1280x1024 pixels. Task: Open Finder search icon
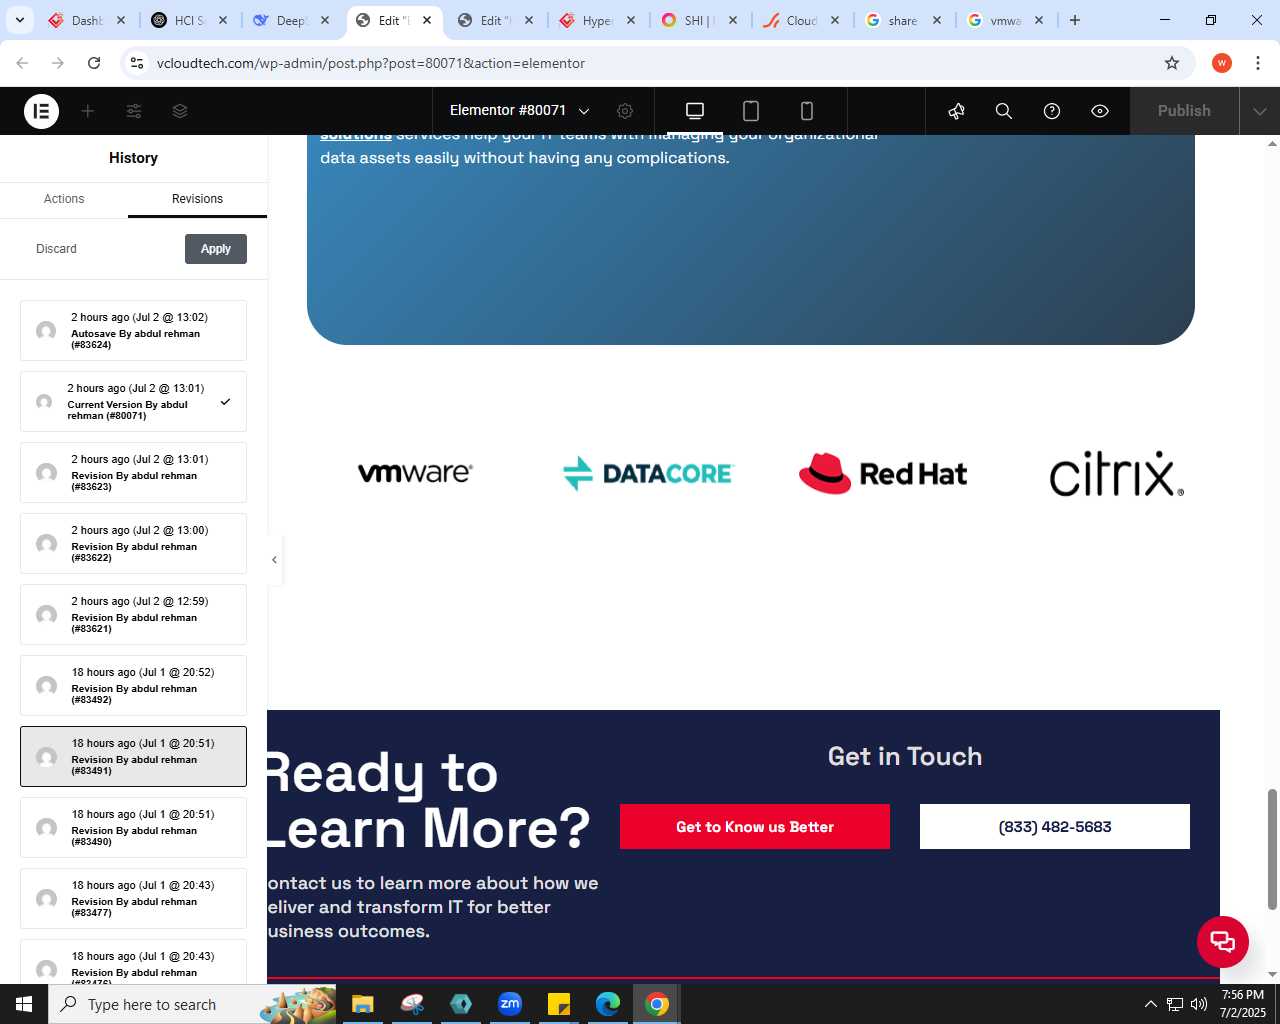pos(1004,111)
